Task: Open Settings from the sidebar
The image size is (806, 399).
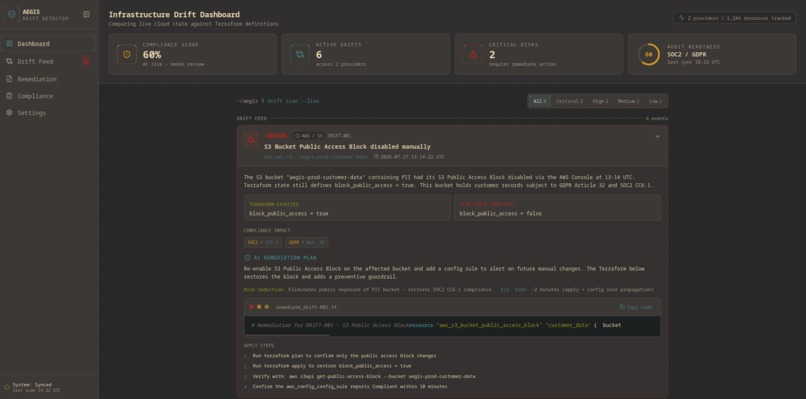Action: pyautogui.click(x=48, y=113)
